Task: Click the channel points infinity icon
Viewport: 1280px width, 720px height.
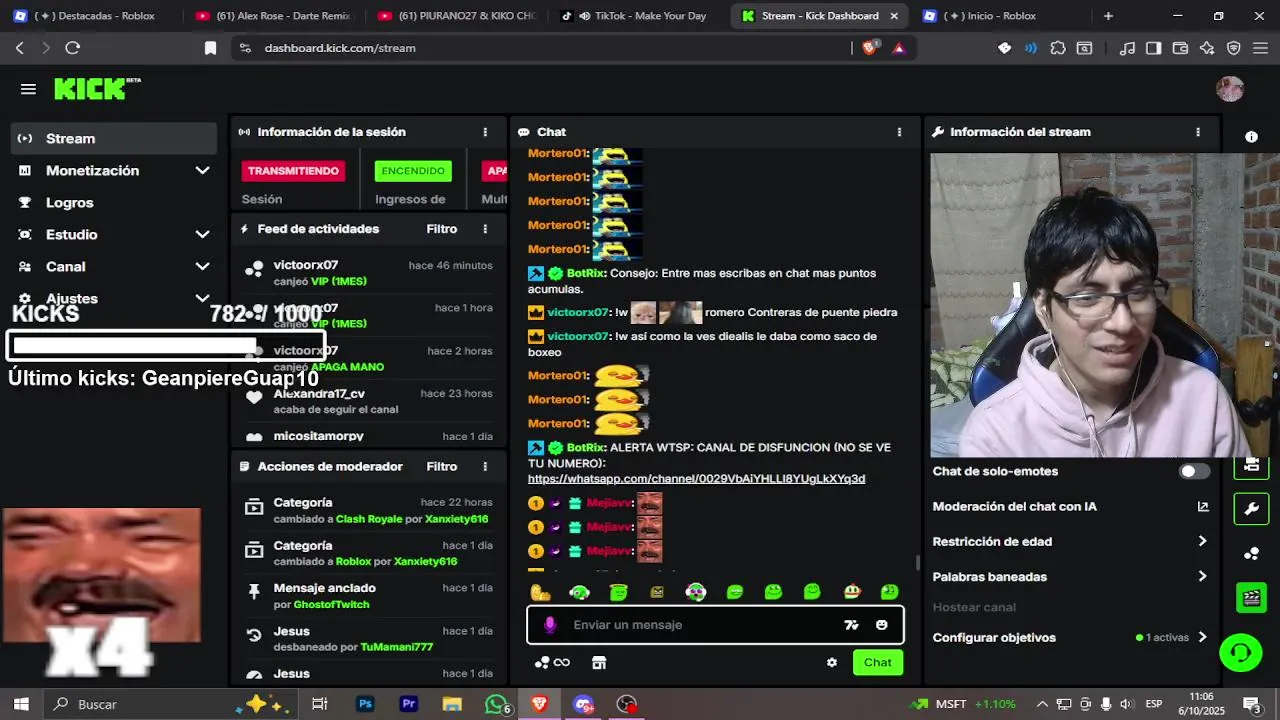Action: pos(552,662)
